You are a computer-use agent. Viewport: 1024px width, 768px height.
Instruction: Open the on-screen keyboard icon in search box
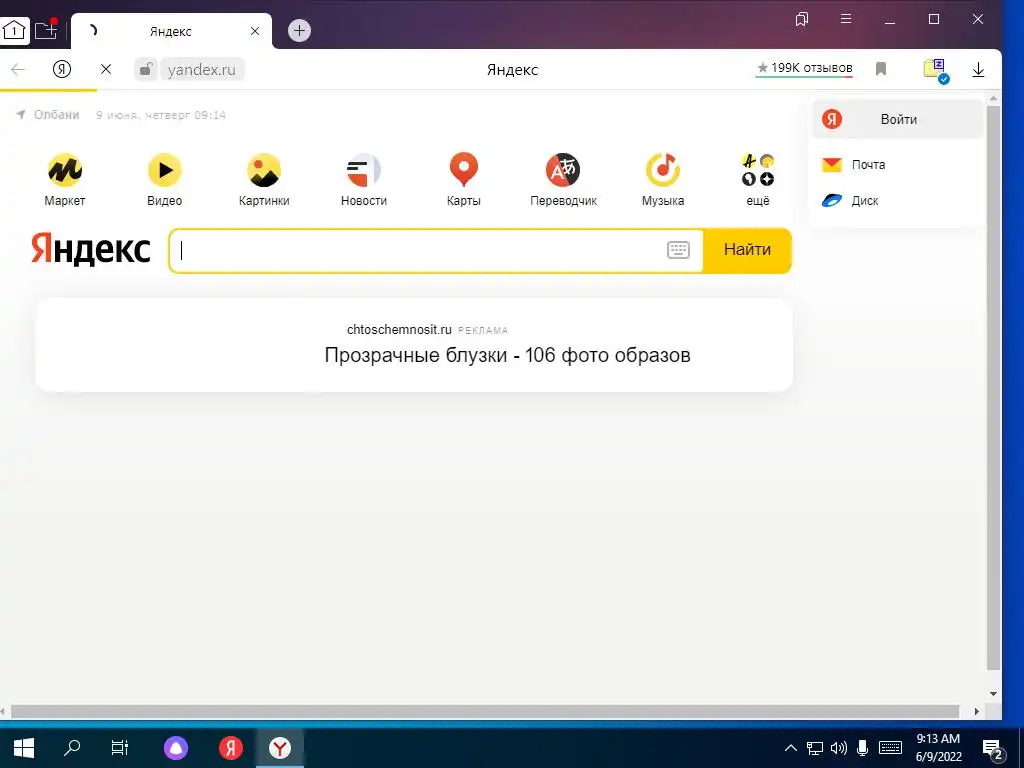tap(678, 249)
